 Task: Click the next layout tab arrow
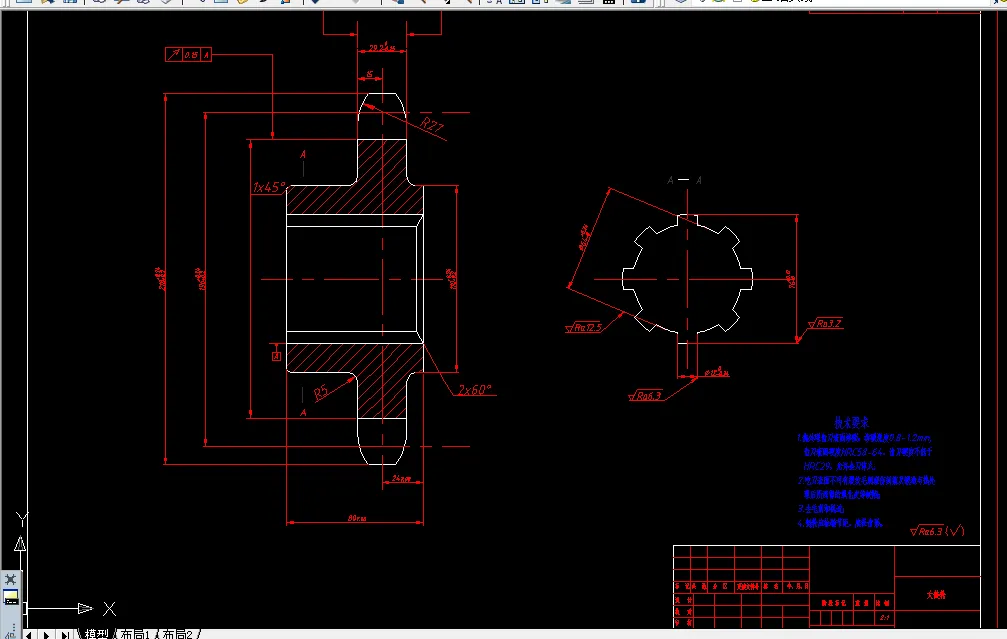point(46,635)
